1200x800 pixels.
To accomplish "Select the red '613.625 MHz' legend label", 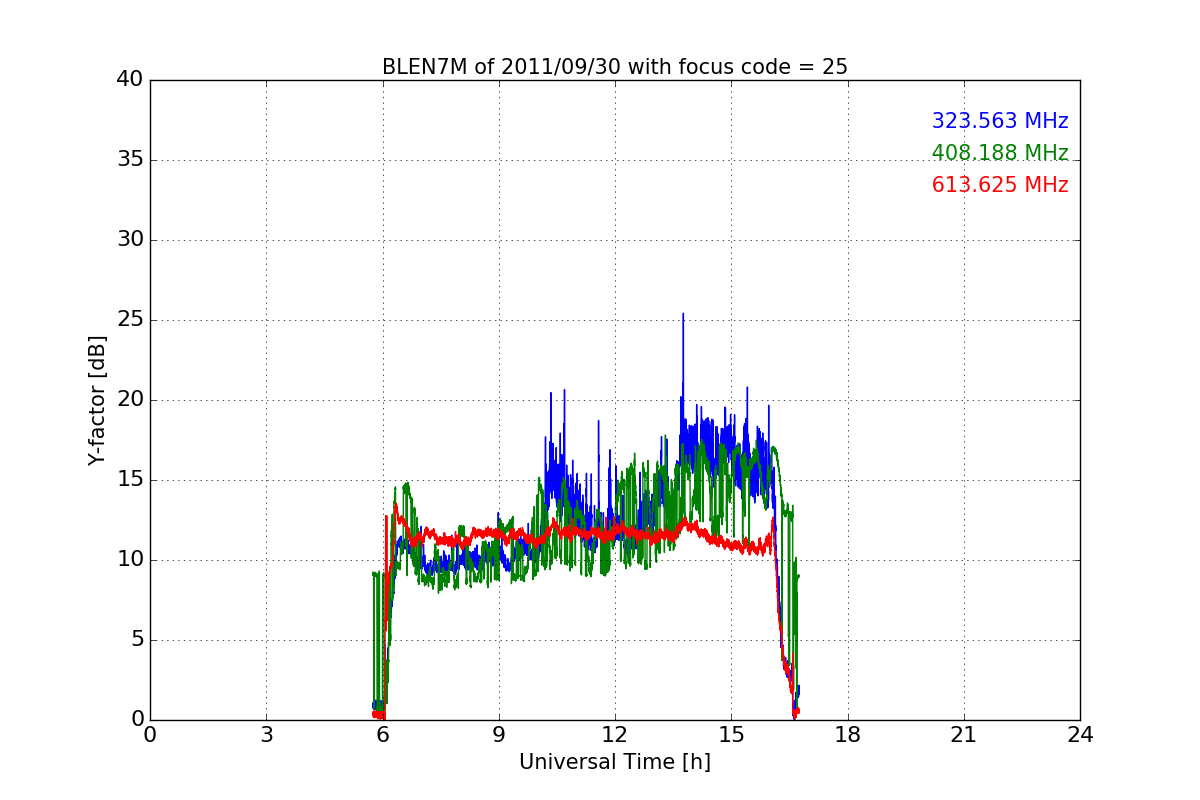I will [x=1000, y=185].
